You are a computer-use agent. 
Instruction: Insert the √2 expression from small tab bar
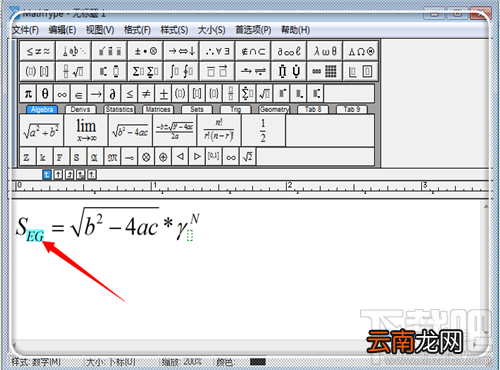pyautogui.click(x=248, y=157)
